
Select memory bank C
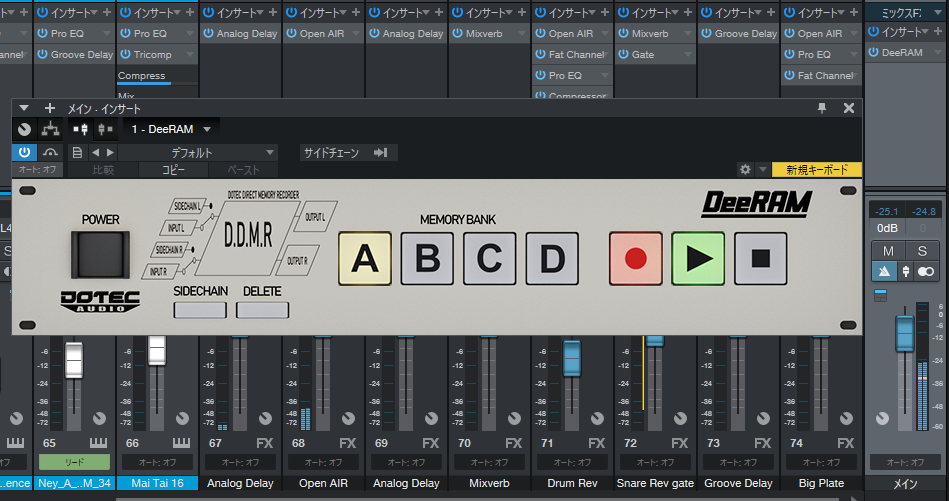coord(490,258)
